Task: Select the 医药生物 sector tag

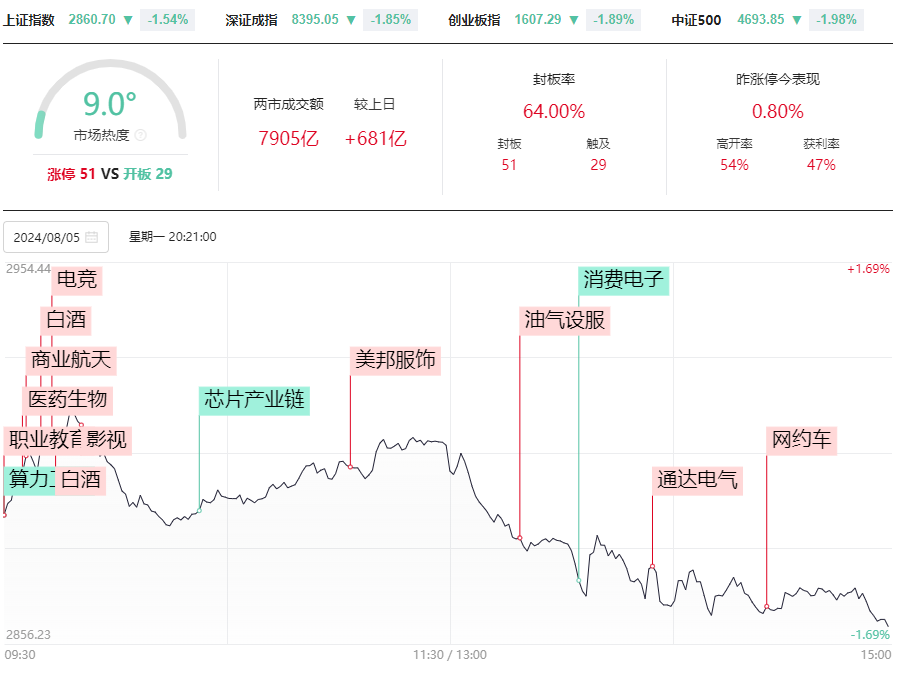Action: [x=68, y=400]
